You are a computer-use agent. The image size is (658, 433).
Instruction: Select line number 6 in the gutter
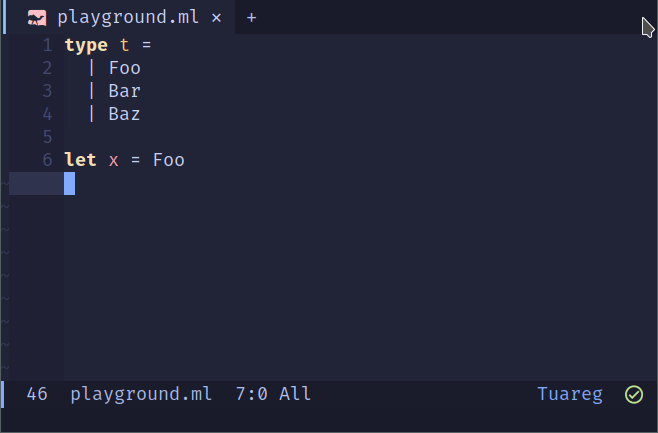47,160
